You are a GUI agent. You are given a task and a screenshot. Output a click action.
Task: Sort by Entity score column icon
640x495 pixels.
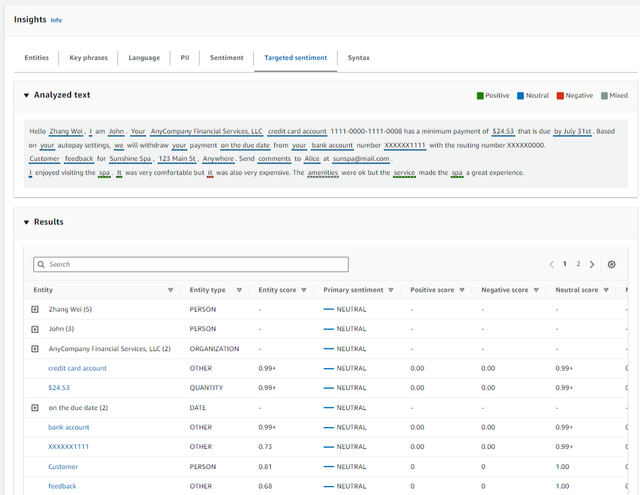coord(304,290)
